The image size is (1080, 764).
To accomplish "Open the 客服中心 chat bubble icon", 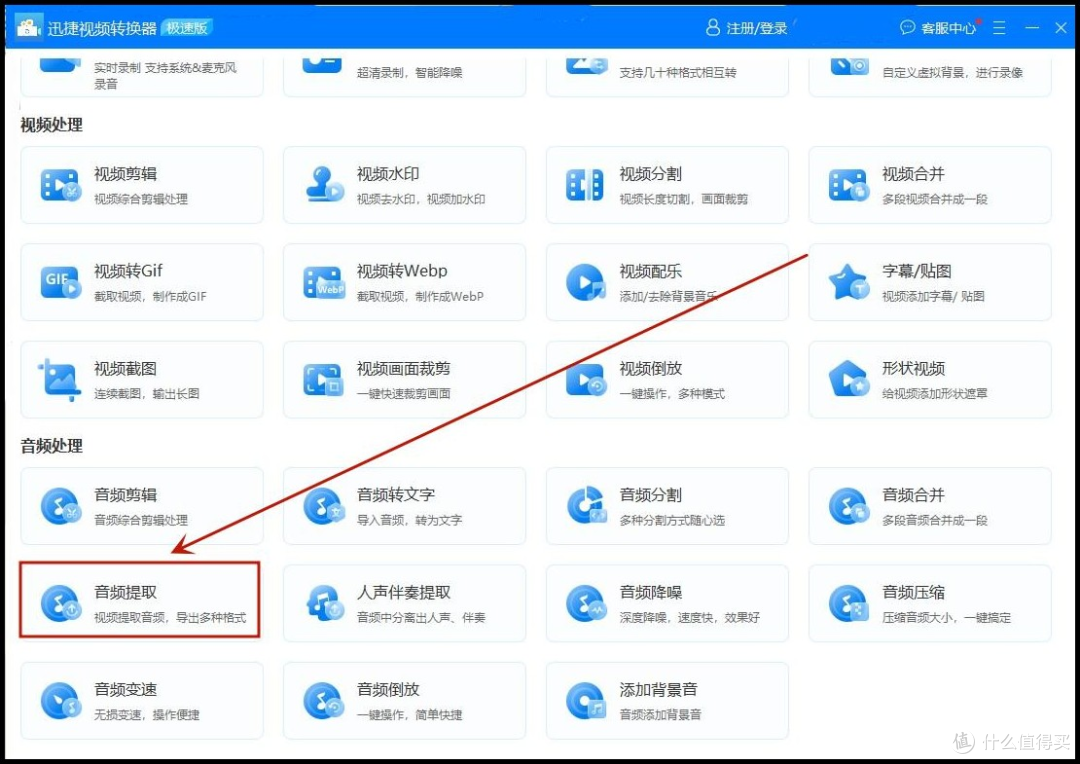I will 907,27.
